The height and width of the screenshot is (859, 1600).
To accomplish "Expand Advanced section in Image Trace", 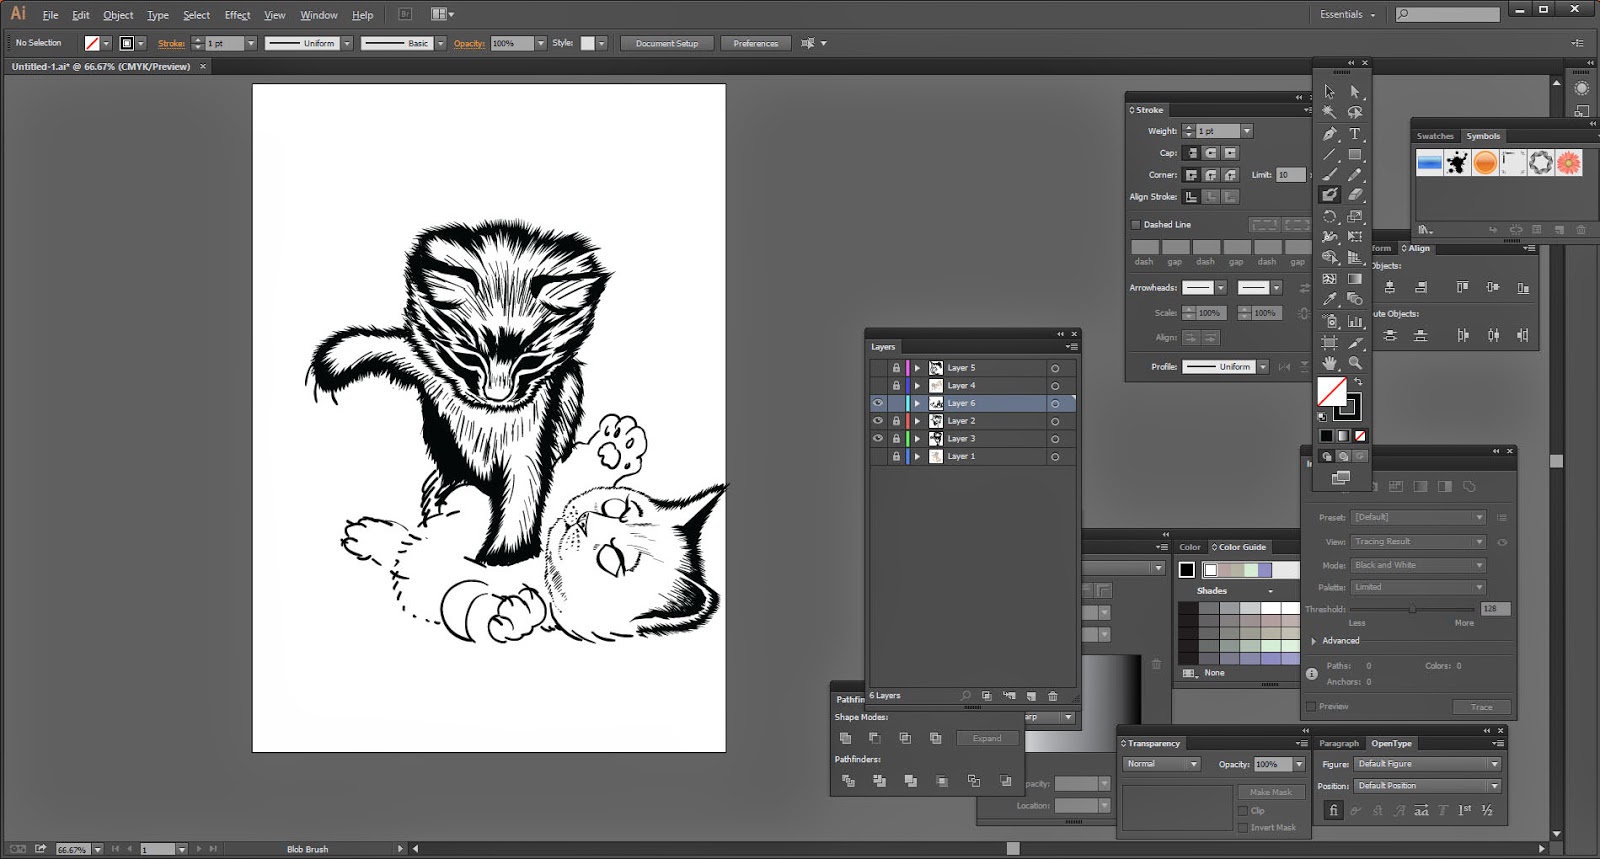I will (x=1314, y=641).
